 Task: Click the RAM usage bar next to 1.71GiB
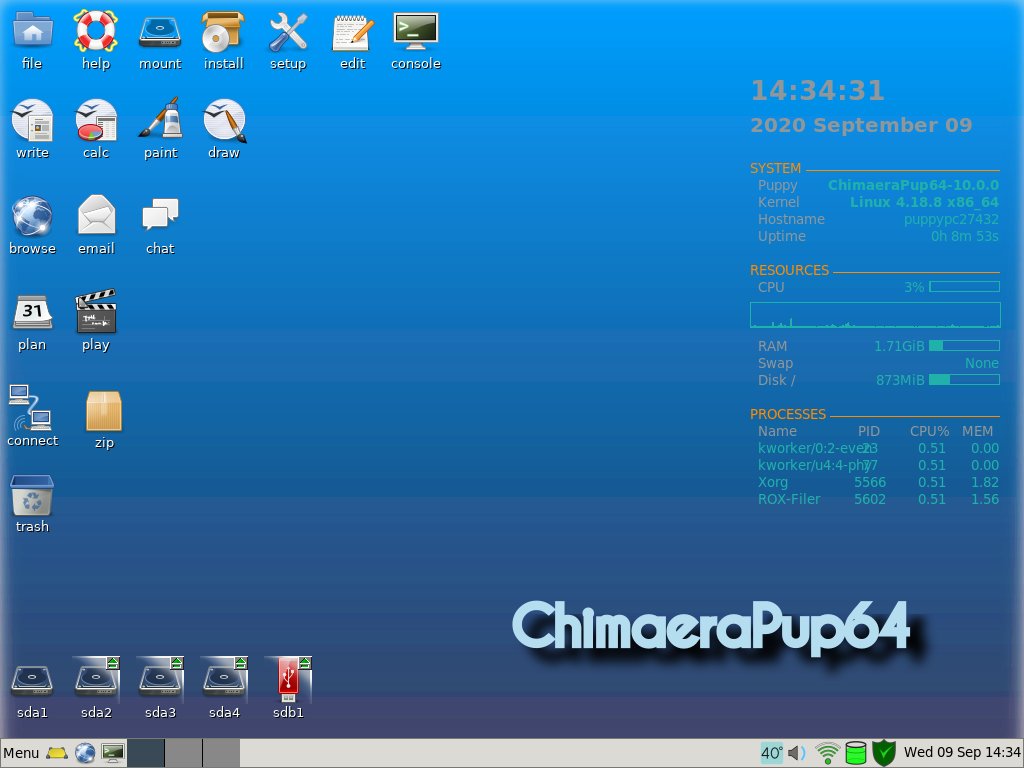click(965, 345)
